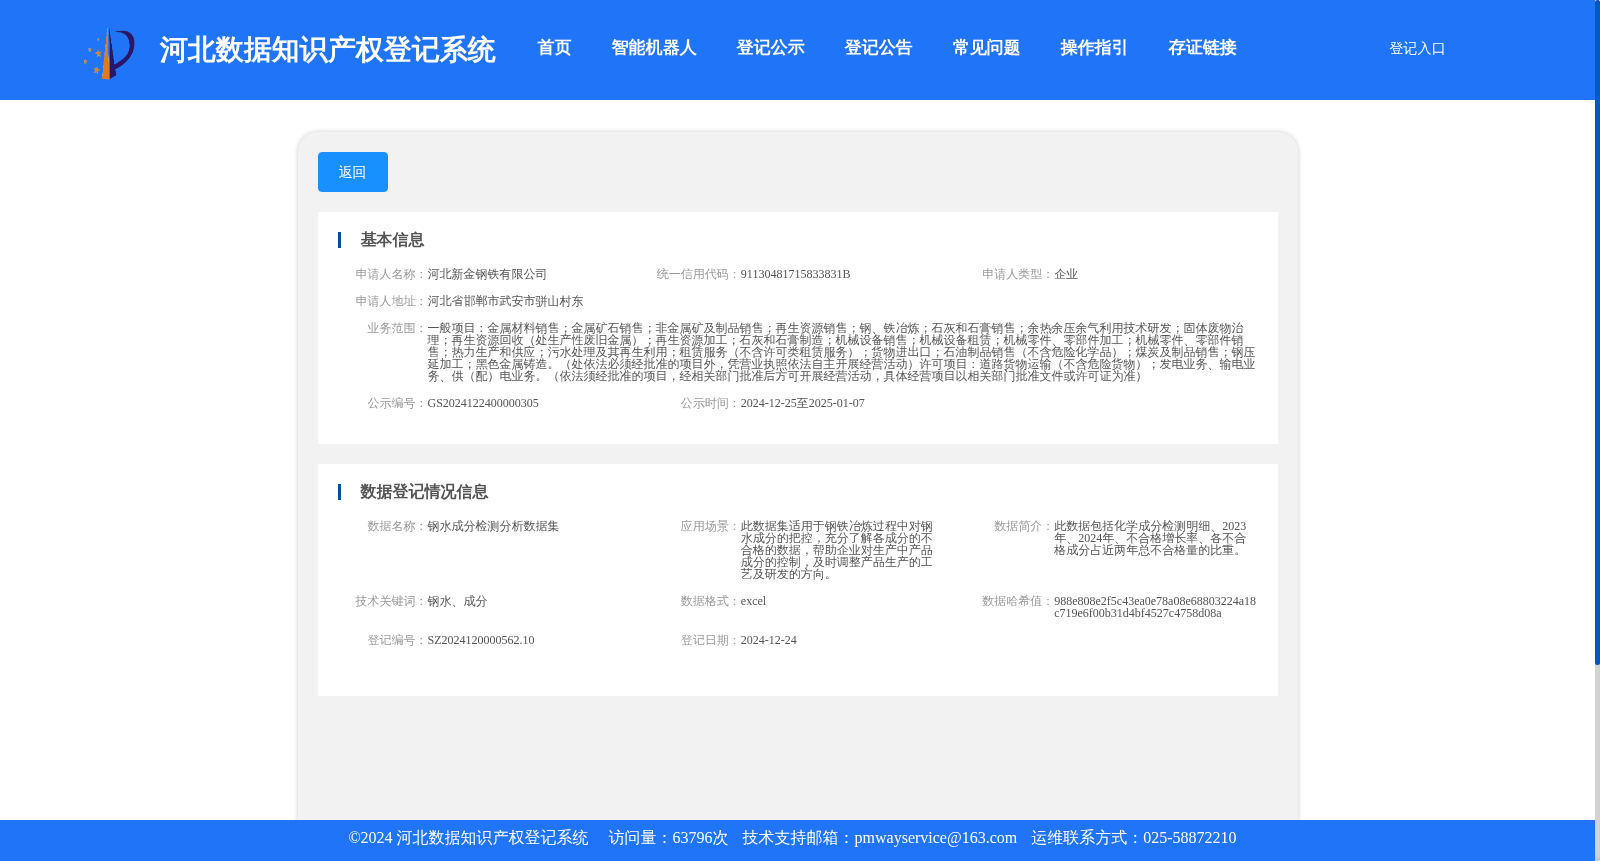The width and height of the screenshot is (1600, 861).
Task: Select registration number SZ2024120000562.10
Action: [481, 640]
